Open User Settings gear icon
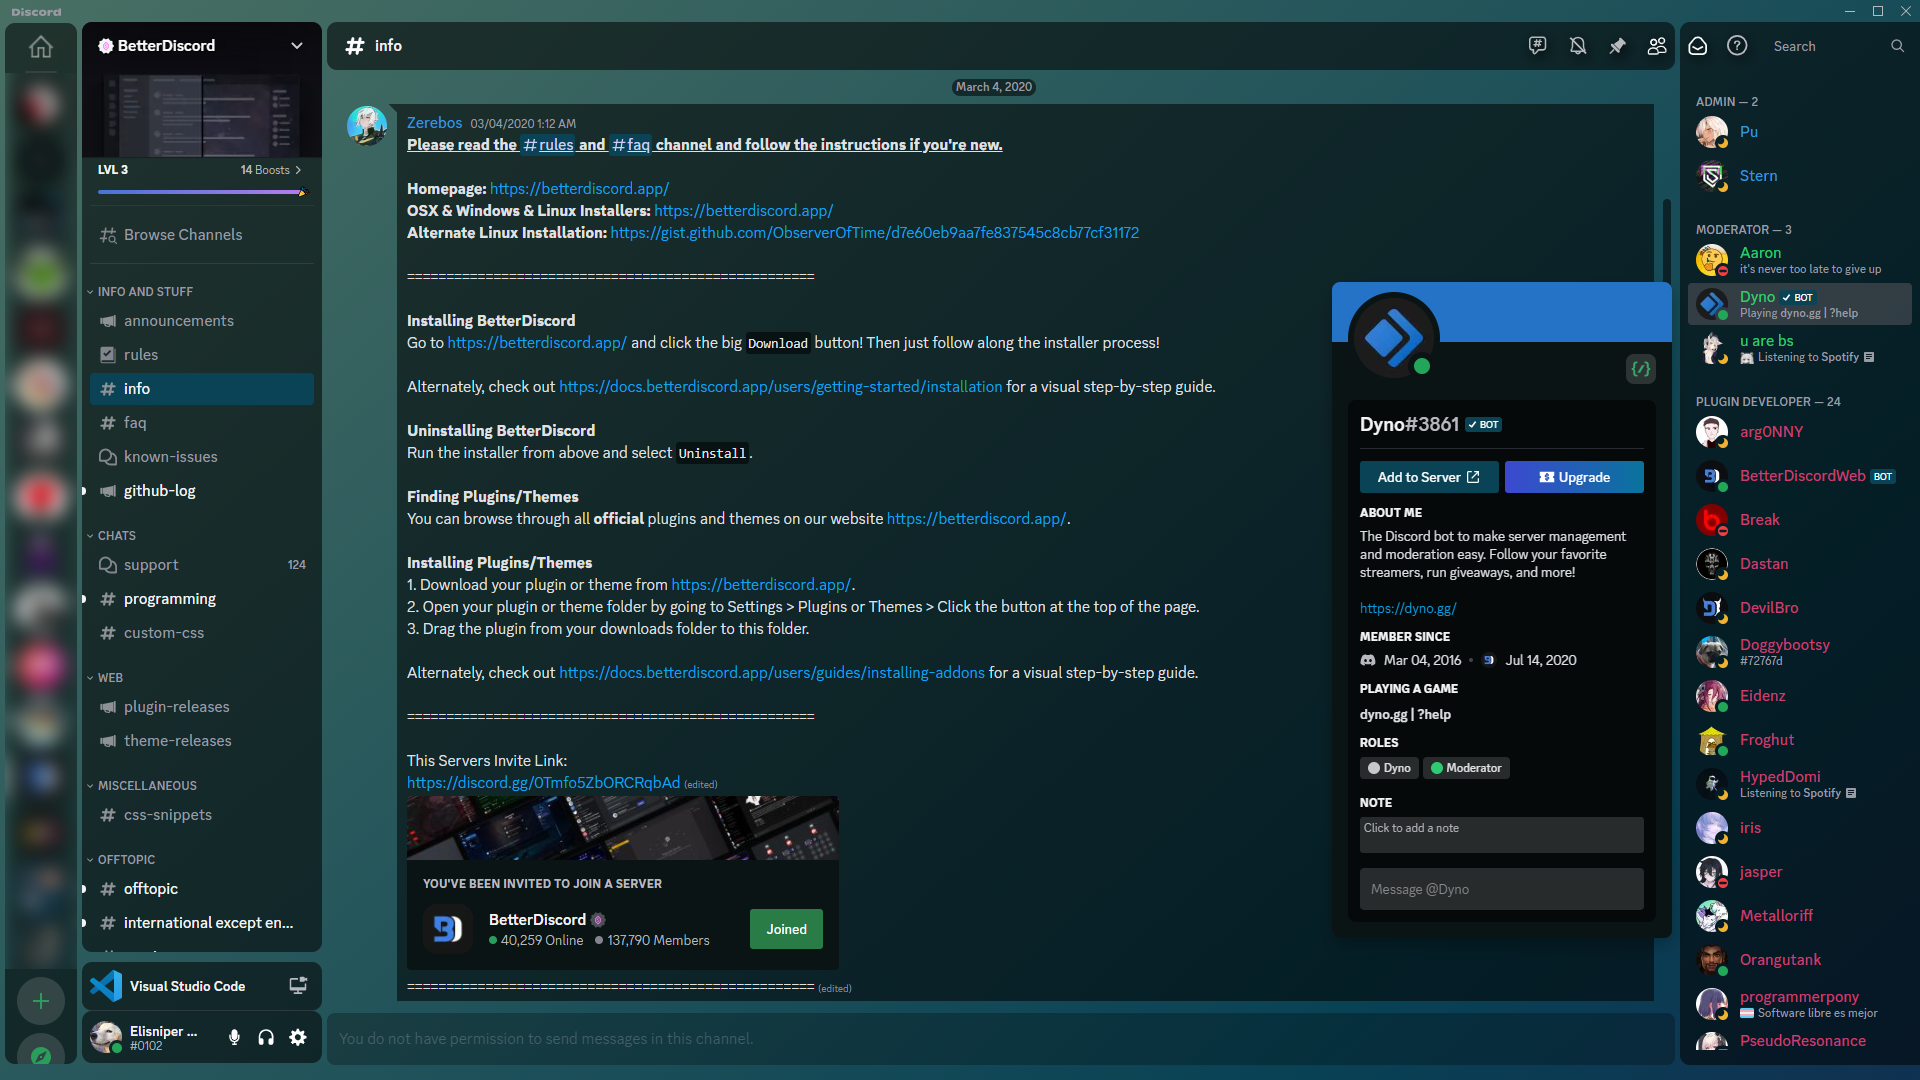 [x=298, y=1037]
